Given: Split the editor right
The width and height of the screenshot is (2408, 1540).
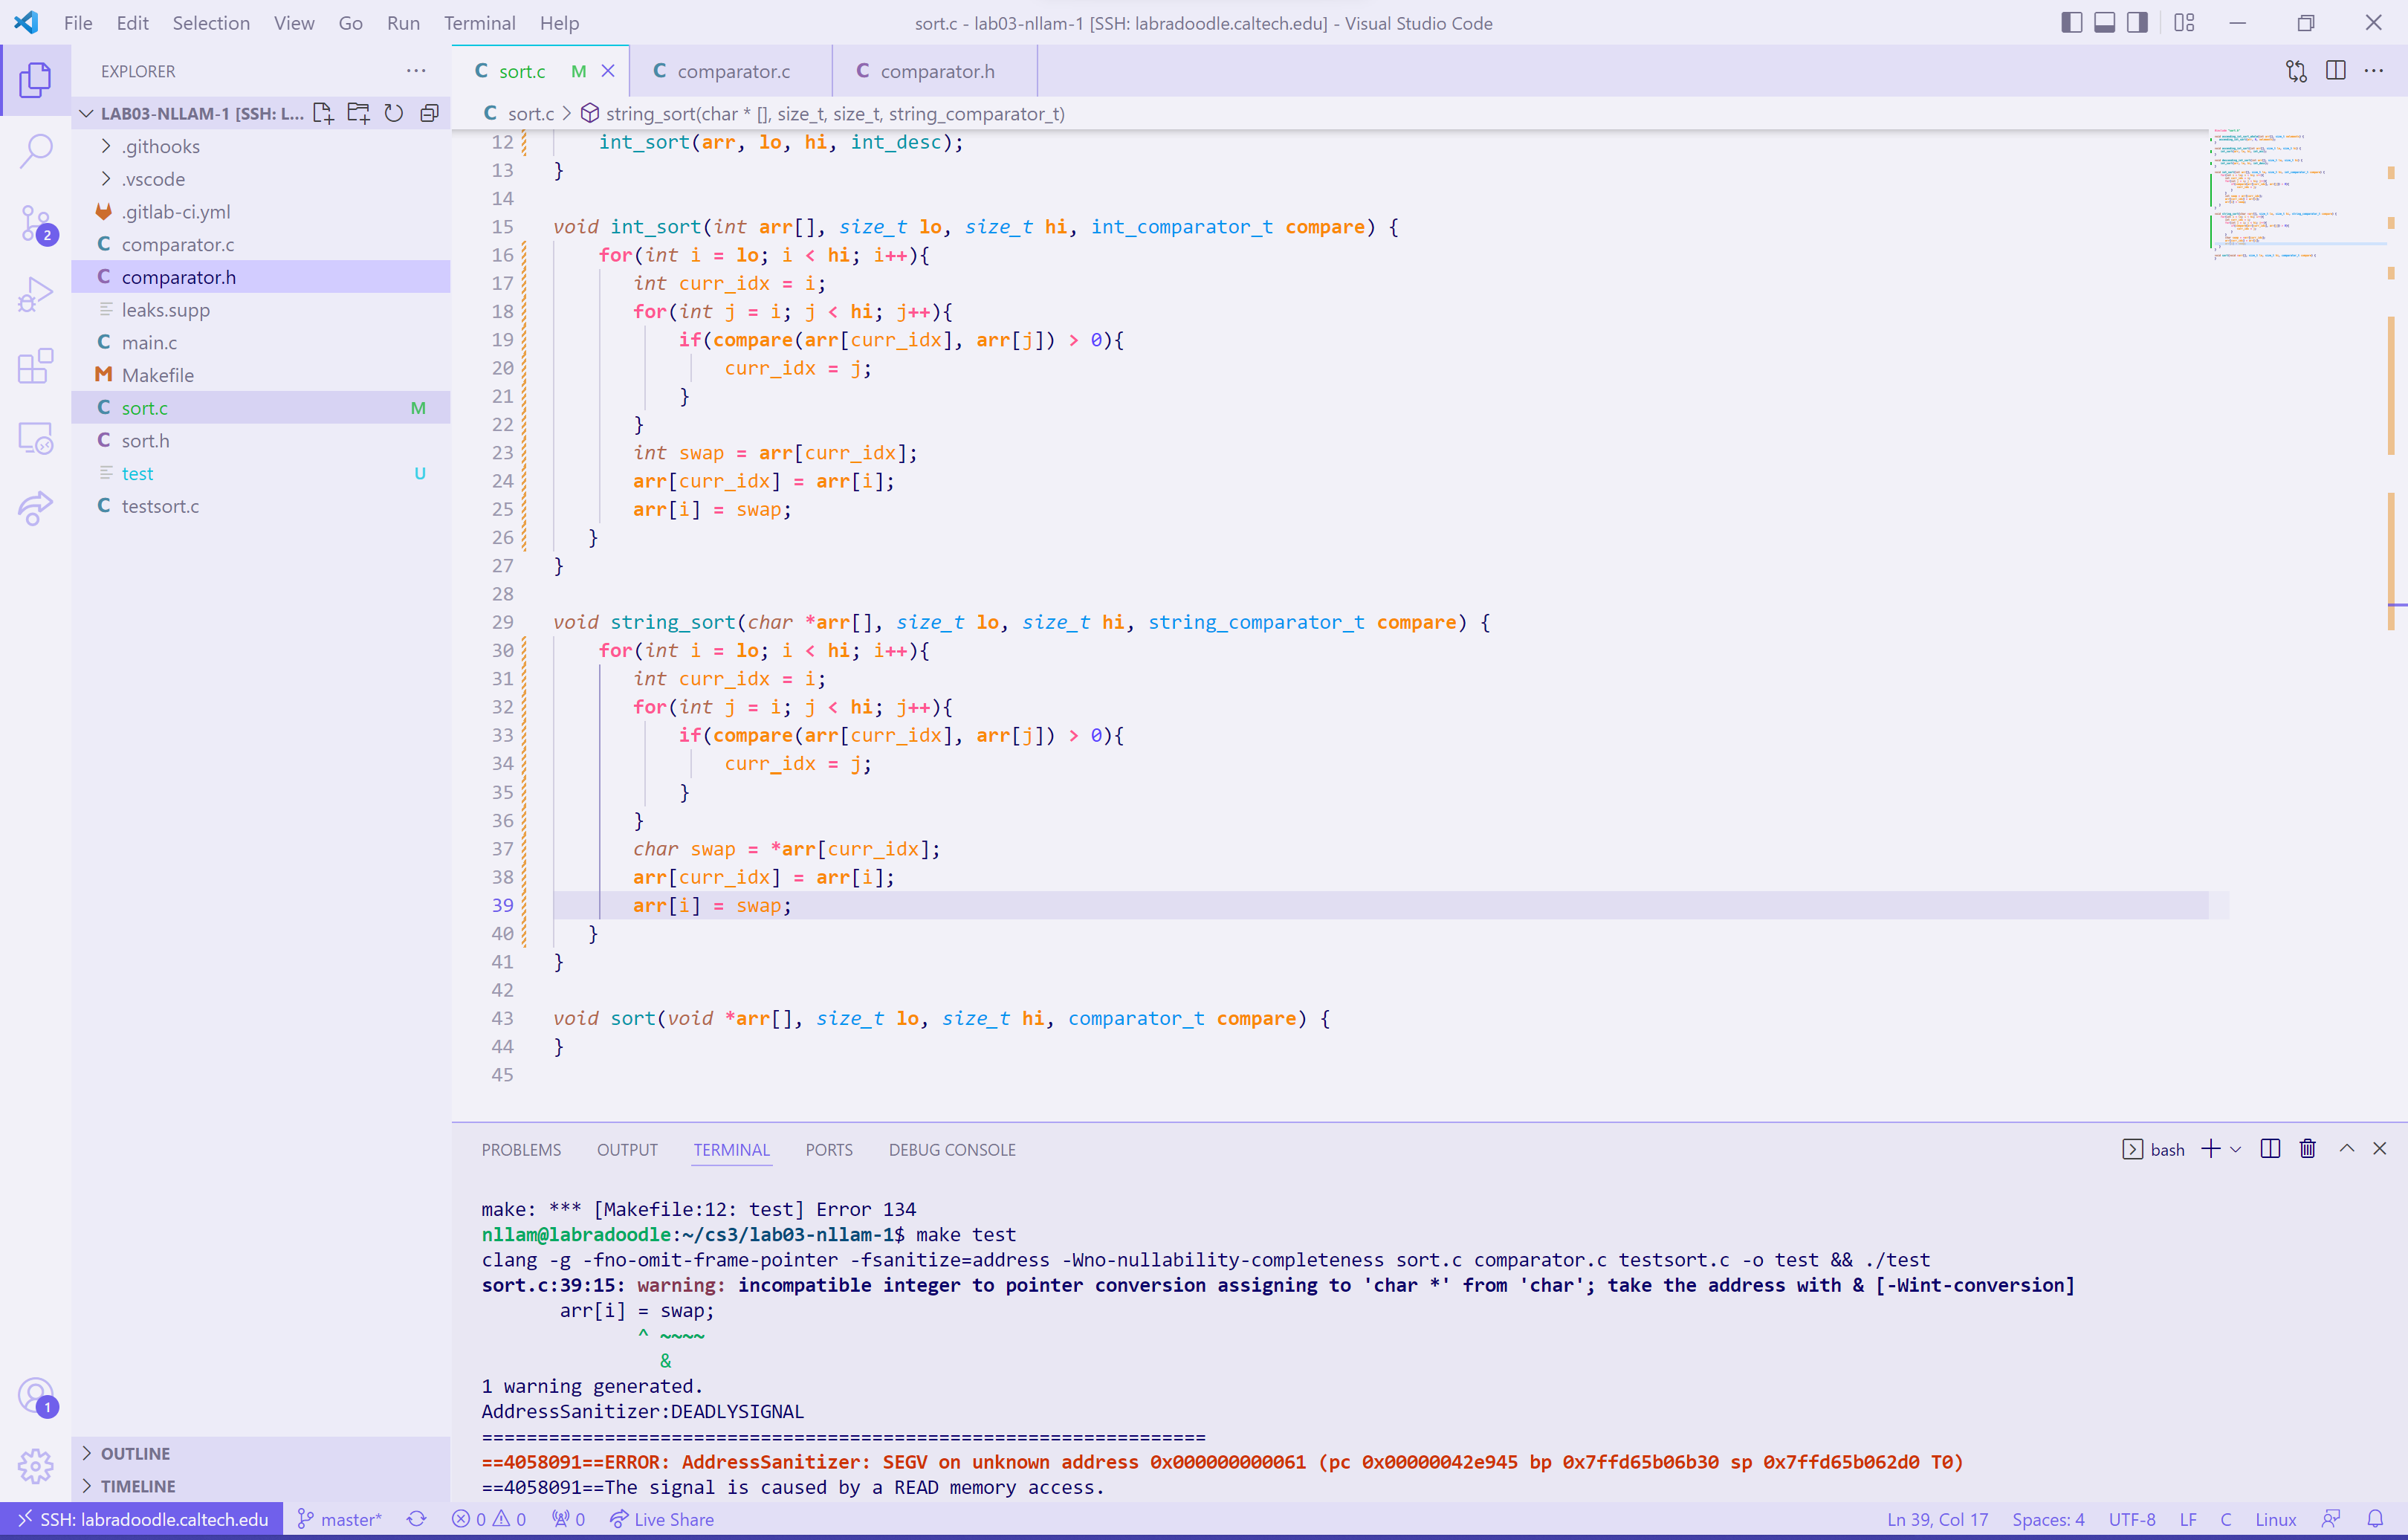Looking at the screenshot, I should tap(2335, 71).
